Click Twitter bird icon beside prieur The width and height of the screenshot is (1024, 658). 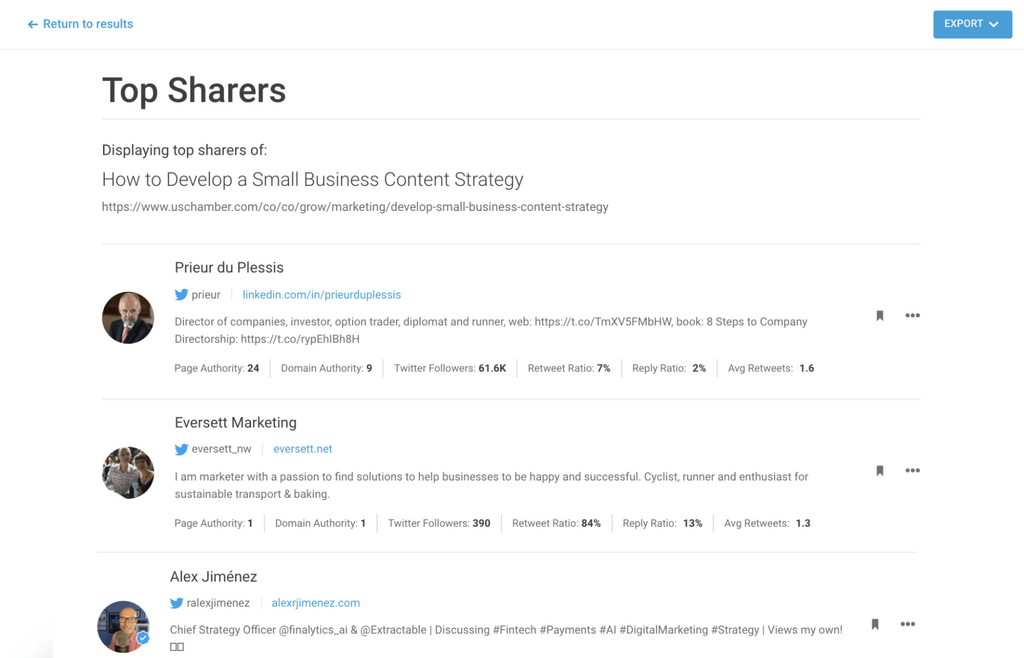pyautogui.click(x=181, y=295)
